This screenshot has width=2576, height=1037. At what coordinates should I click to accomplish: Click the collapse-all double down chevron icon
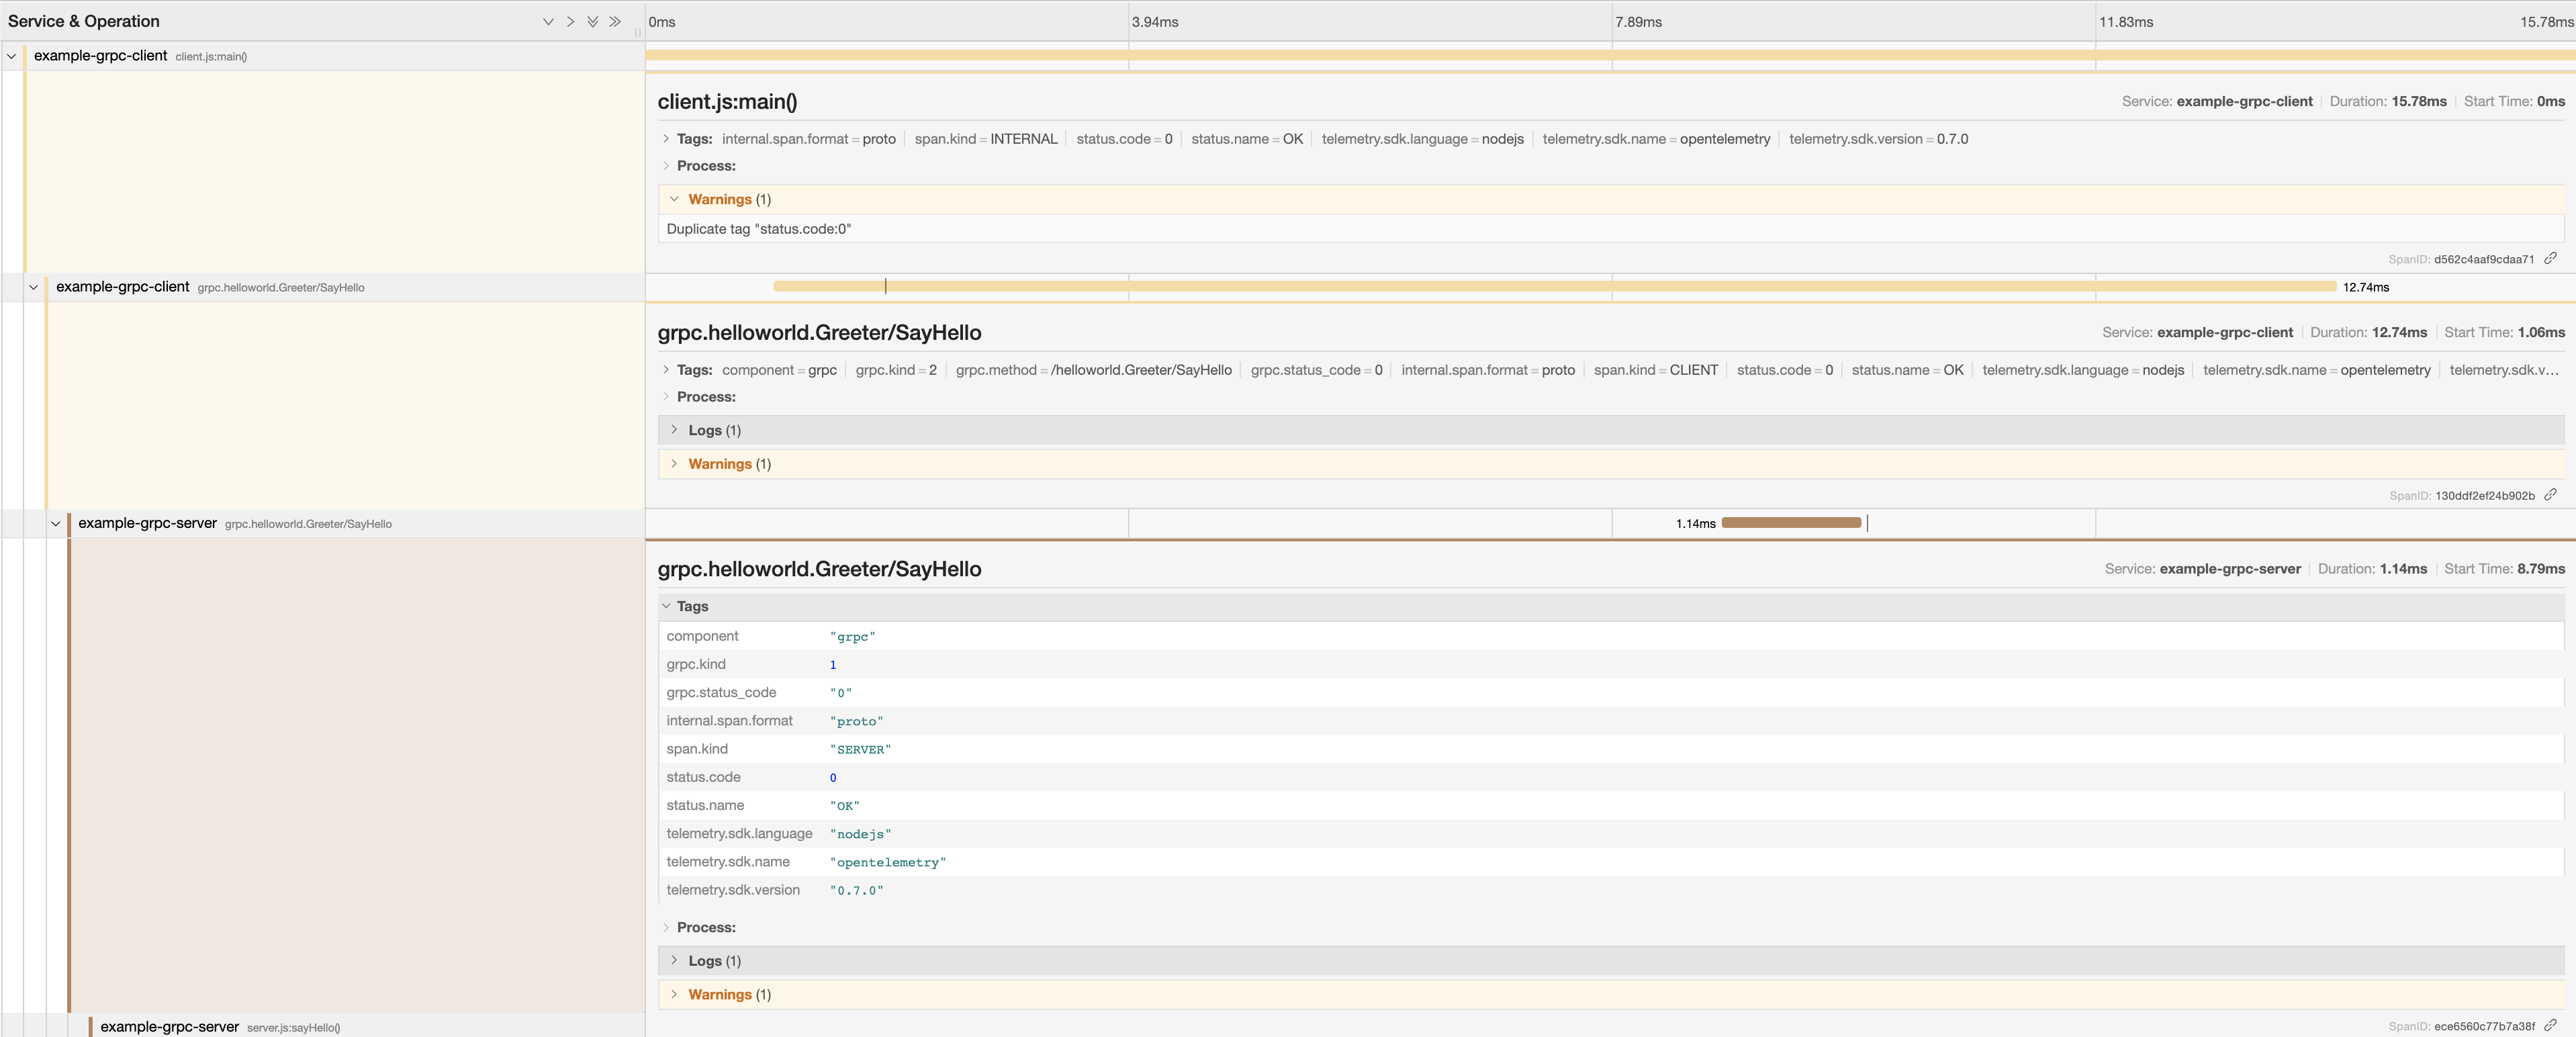[592, 21]
